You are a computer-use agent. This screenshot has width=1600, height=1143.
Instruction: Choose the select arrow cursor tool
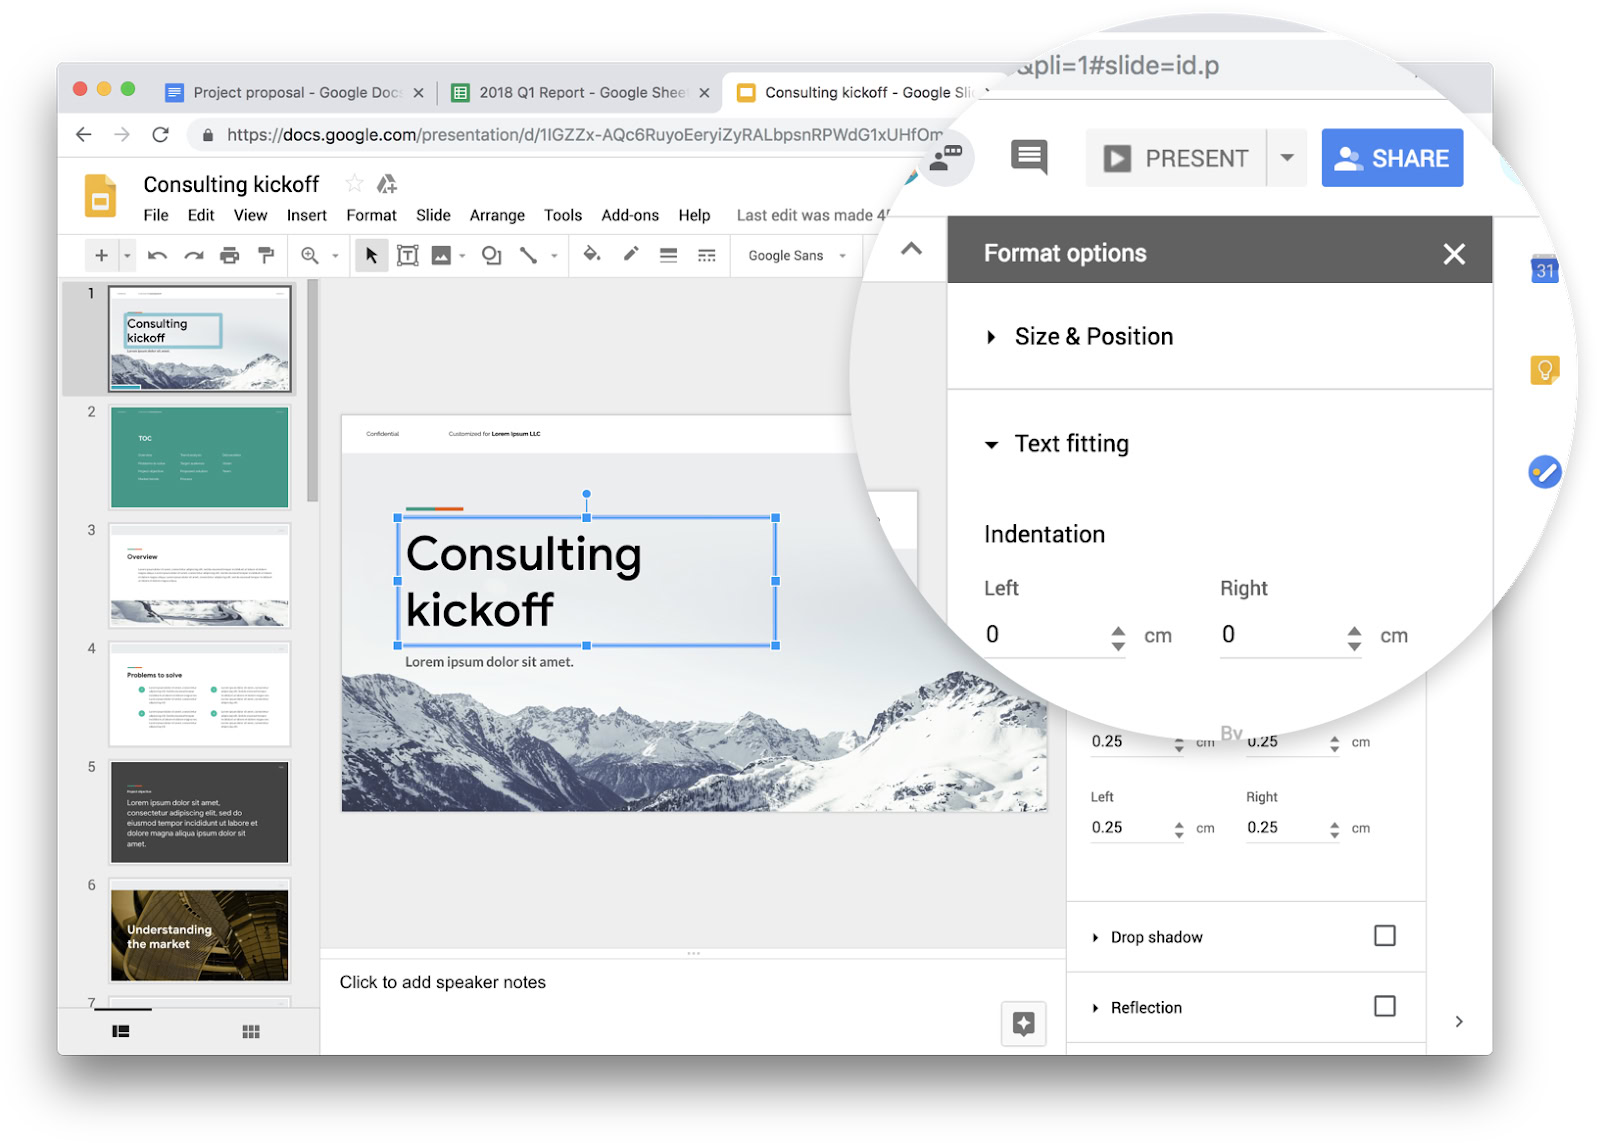tap(371, 256)
